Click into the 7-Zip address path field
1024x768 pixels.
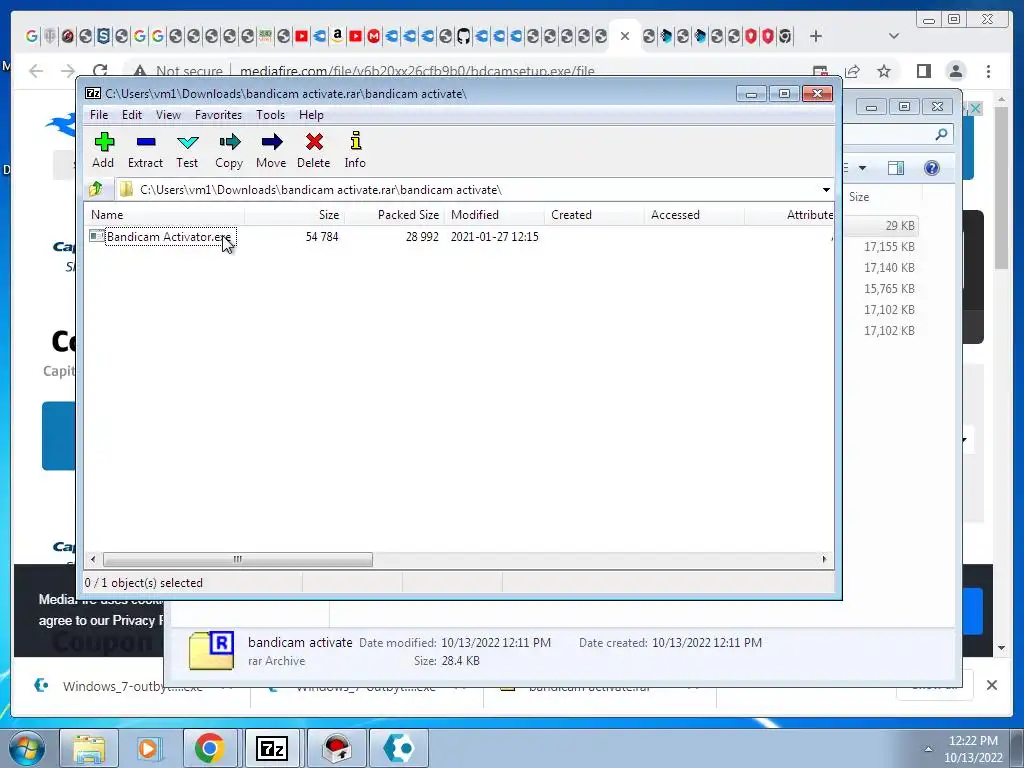click(x=467, y=190)
